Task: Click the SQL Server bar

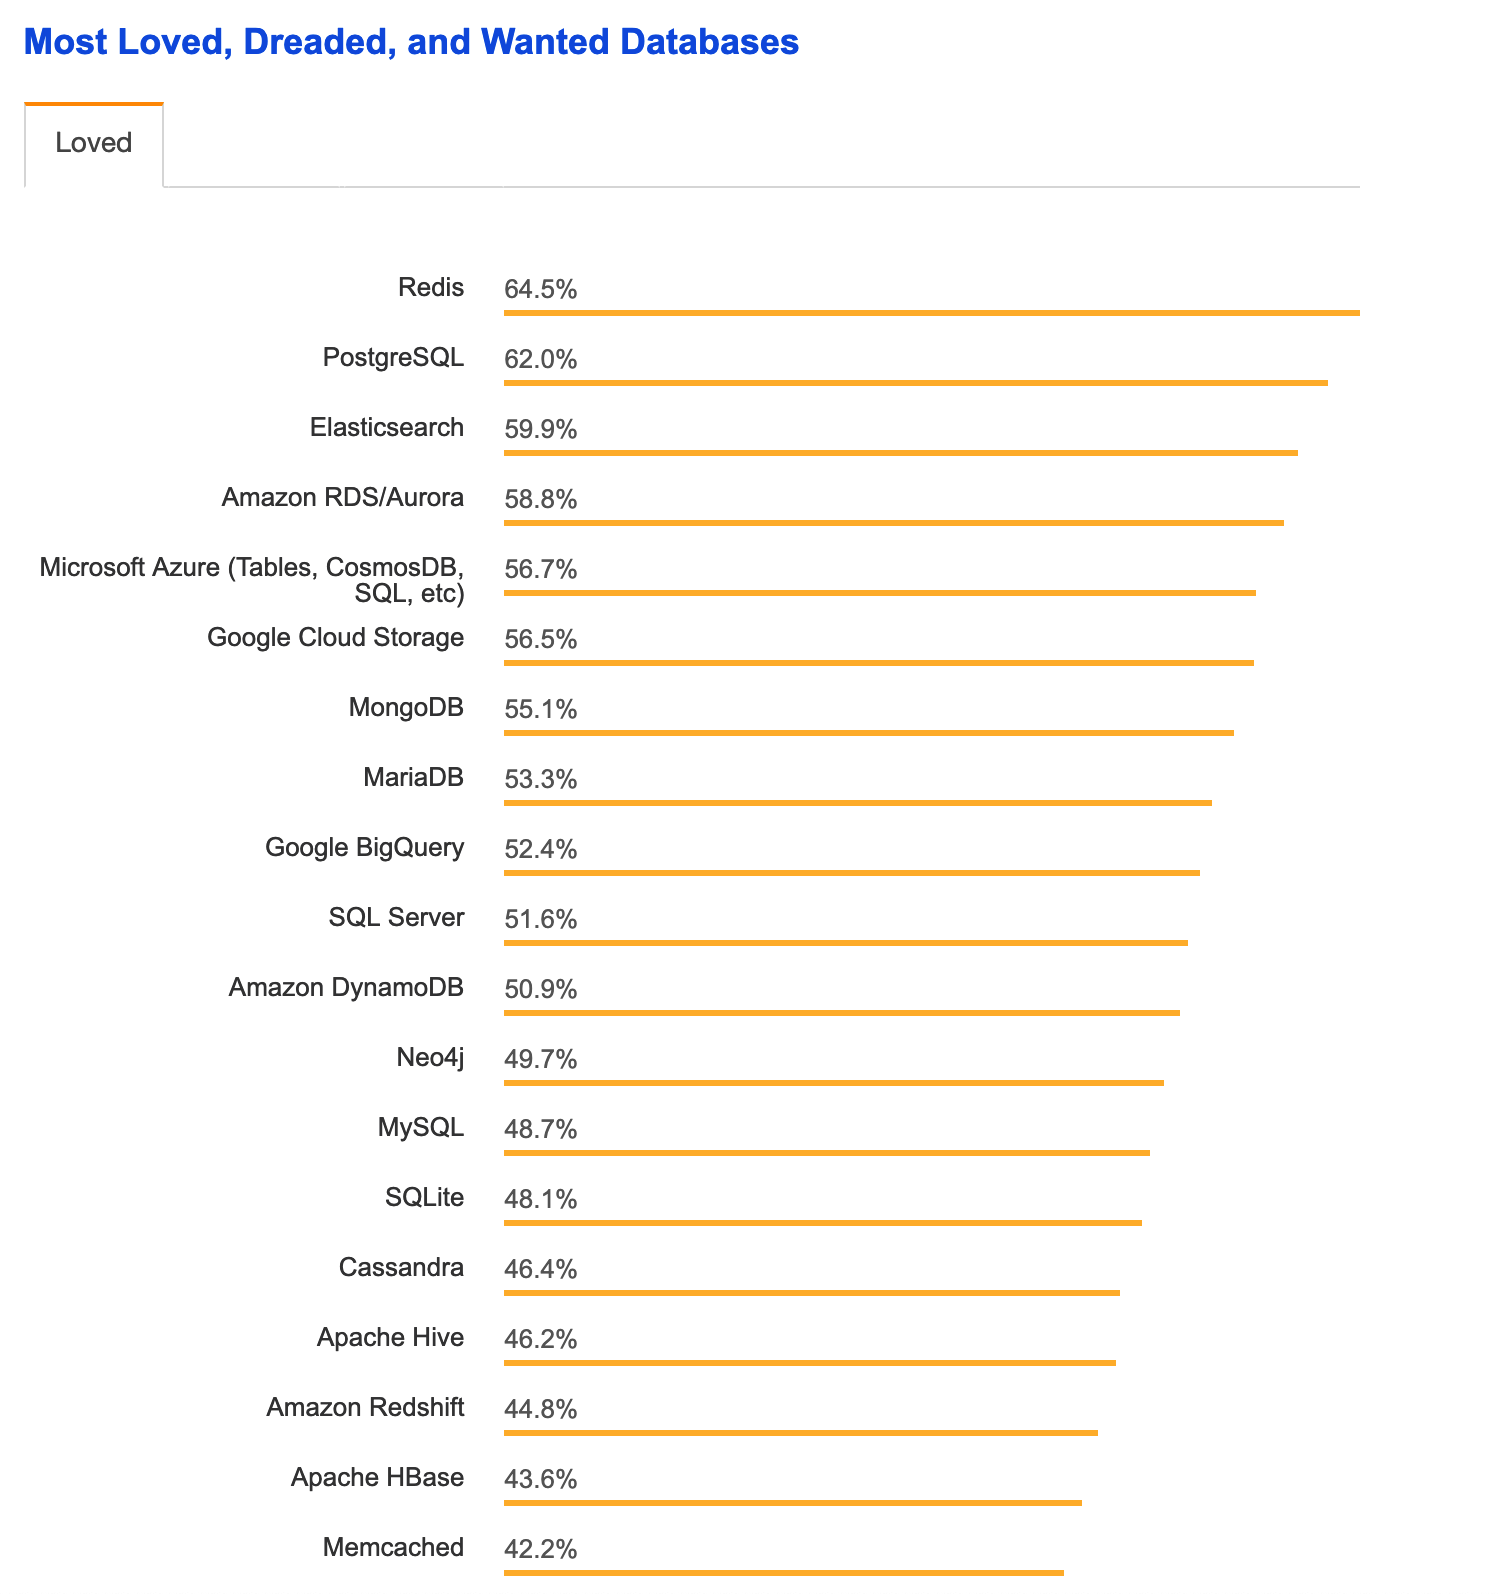Action: (x=845, y=943)
